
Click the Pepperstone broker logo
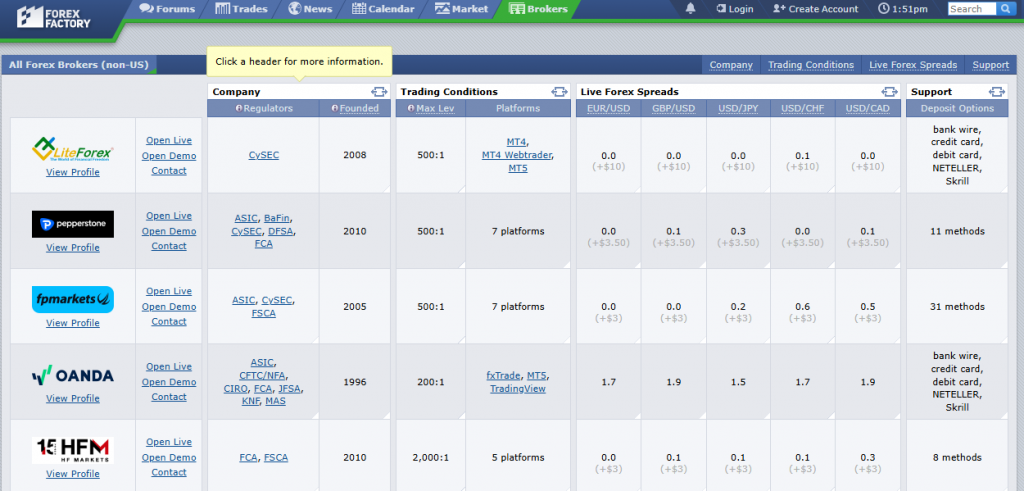tap(72, 224)
